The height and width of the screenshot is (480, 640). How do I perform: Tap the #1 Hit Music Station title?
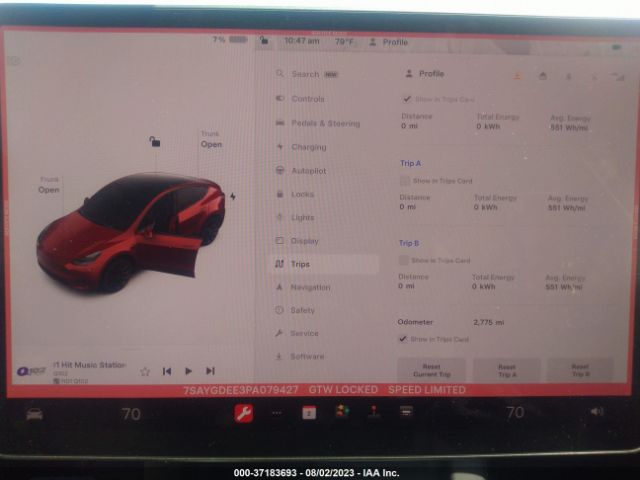pyautogui.click(x=89, y=364)
